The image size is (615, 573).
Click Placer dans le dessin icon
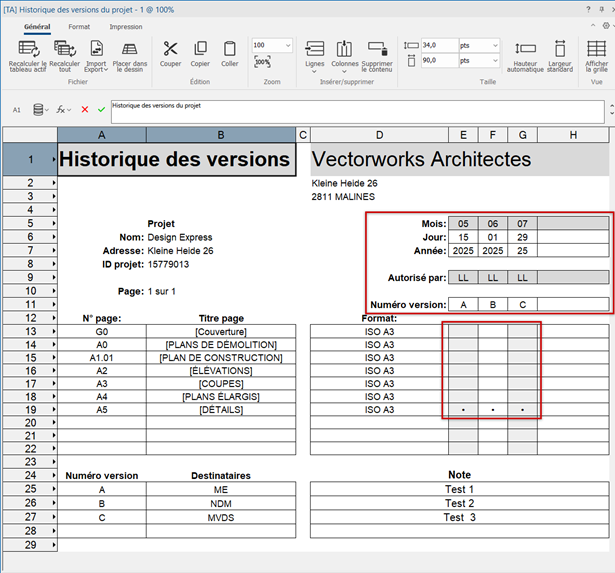click(x=129, y=49)
